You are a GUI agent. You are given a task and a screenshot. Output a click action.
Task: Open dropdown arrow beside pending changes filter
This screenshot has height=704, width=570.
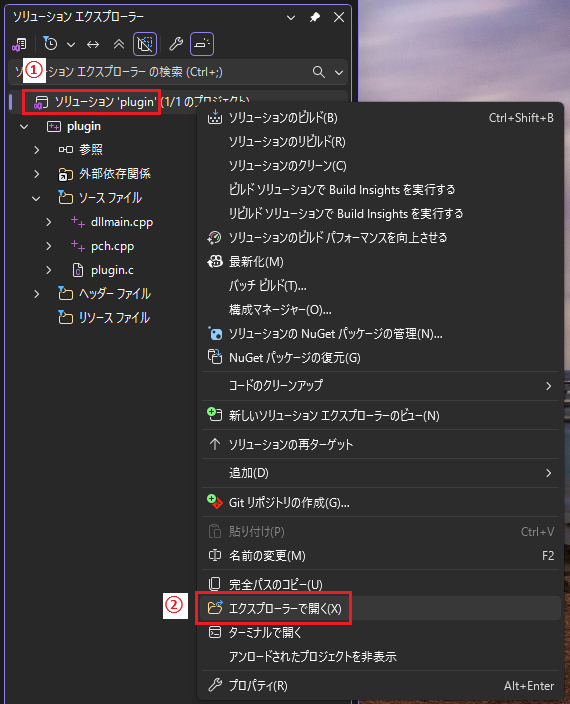(71, 44)
